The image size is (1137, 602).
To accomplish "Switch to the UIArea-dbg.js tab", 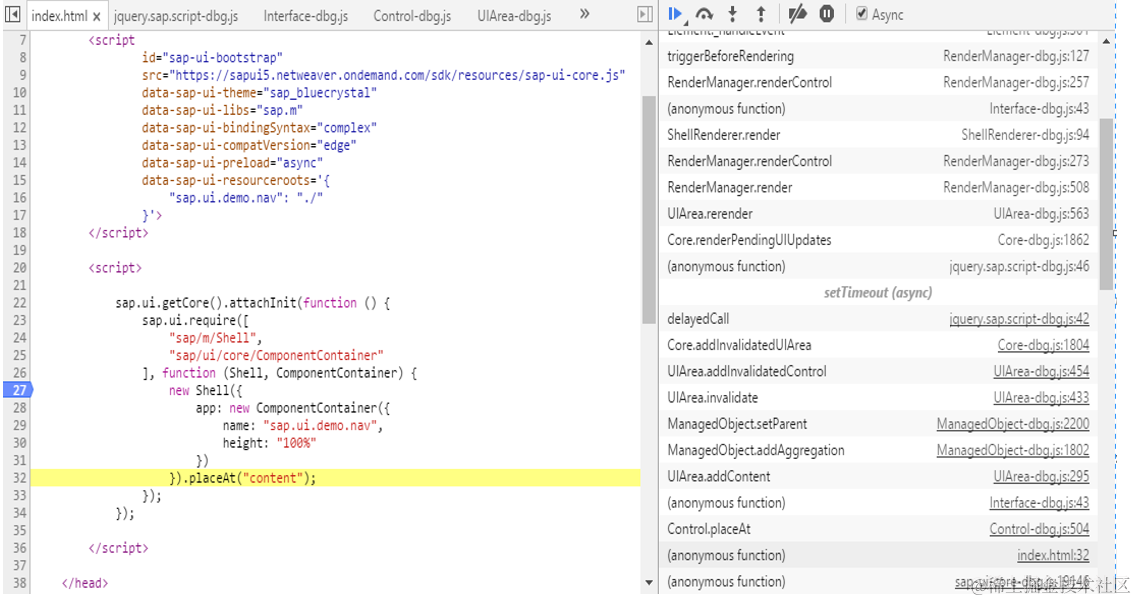I will click(514, 16).
